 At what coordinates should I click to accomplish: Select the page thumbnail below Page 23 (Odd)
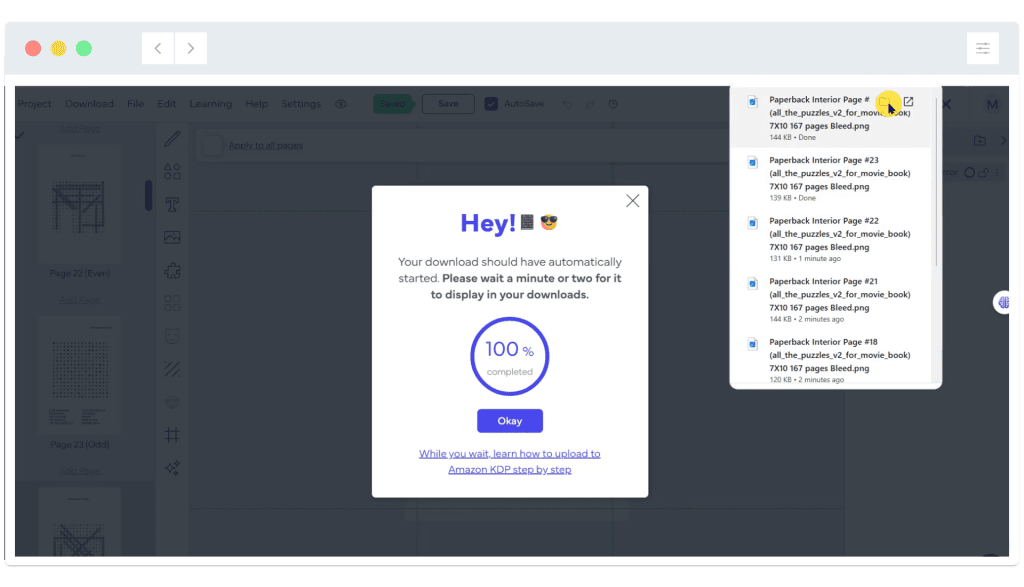(80, 522)
